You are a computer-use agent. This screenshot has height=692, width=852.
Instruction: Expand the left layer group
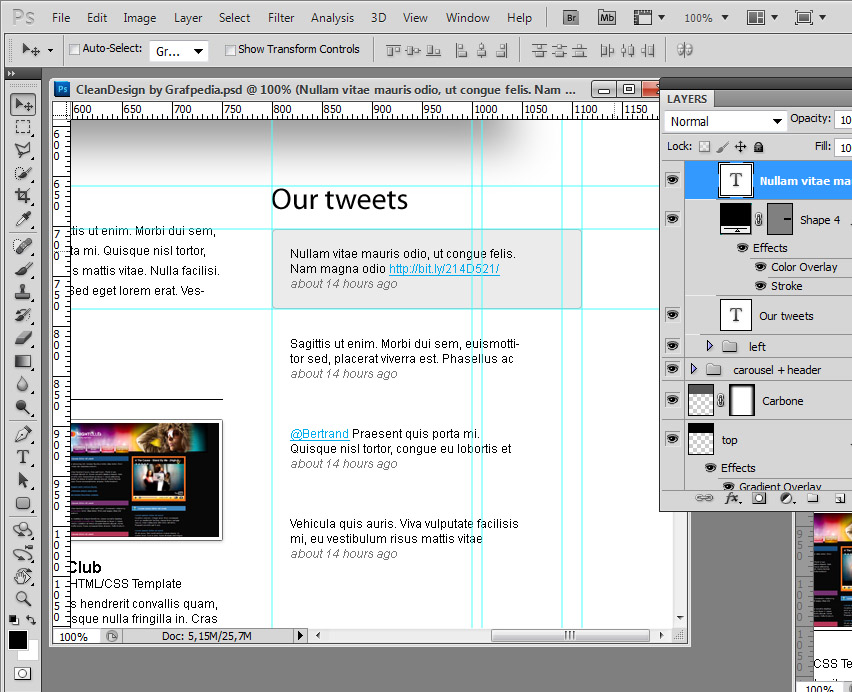tap(709, 345)
